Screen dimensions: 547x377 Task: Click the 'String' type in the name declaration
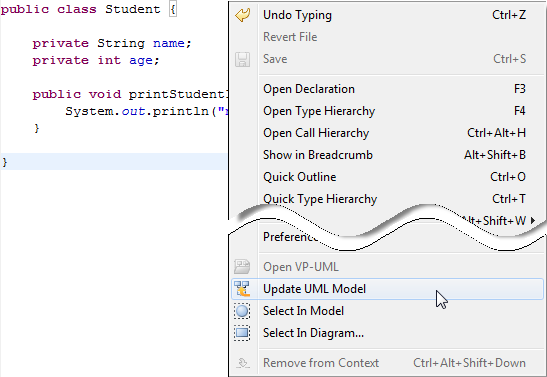pyautogui.click(x=121, y=43)
